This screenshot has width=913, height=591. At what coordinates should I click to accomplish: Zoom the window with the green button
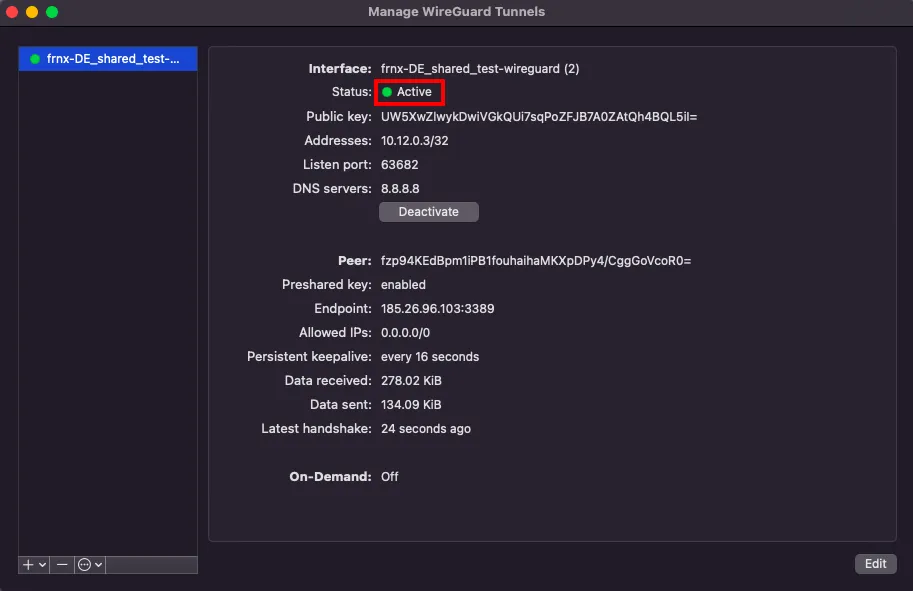click(52, 12)
